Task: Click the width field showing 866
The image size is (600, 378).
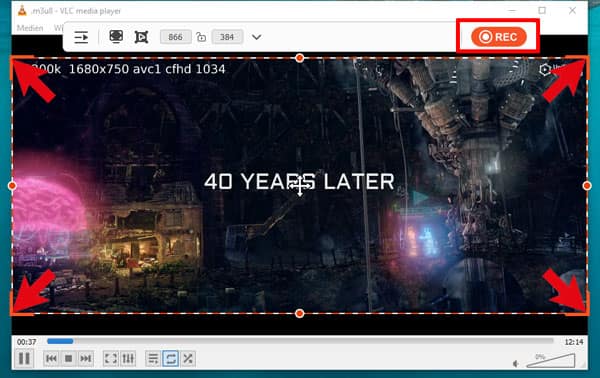Action: tap(176, 37)
